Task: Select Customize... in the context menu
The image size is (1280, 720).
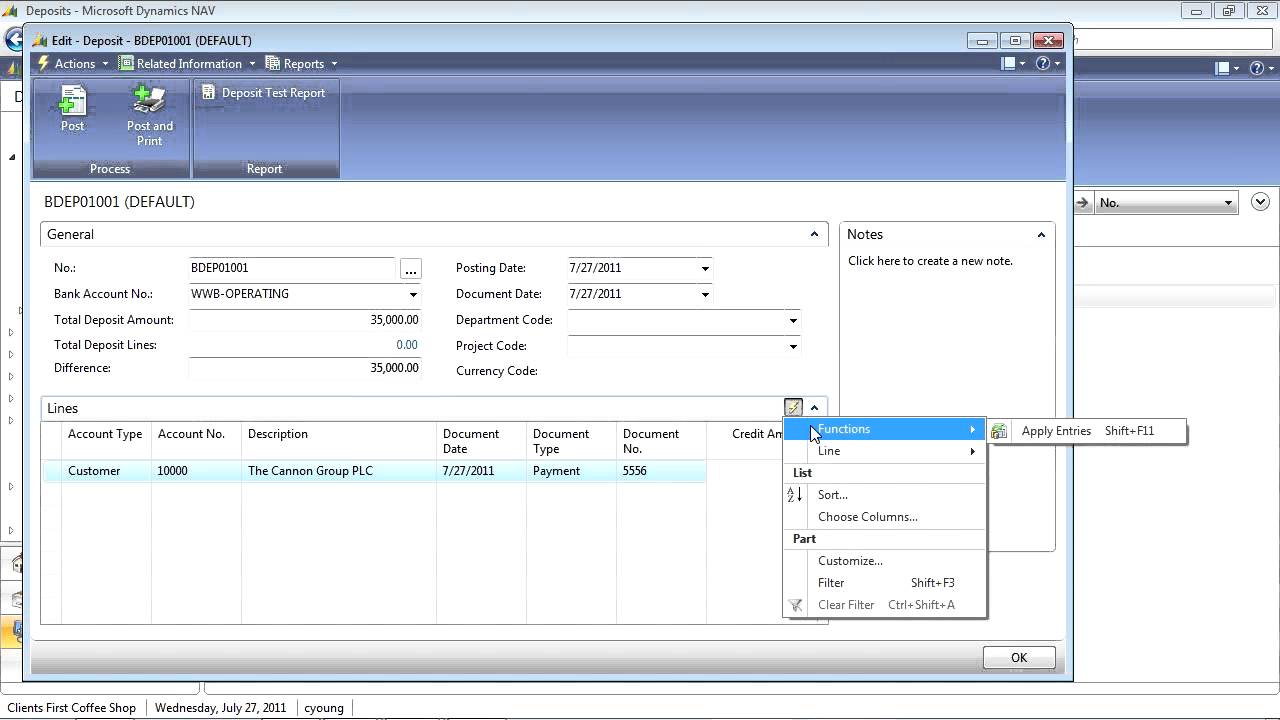Action: (884, 561)
